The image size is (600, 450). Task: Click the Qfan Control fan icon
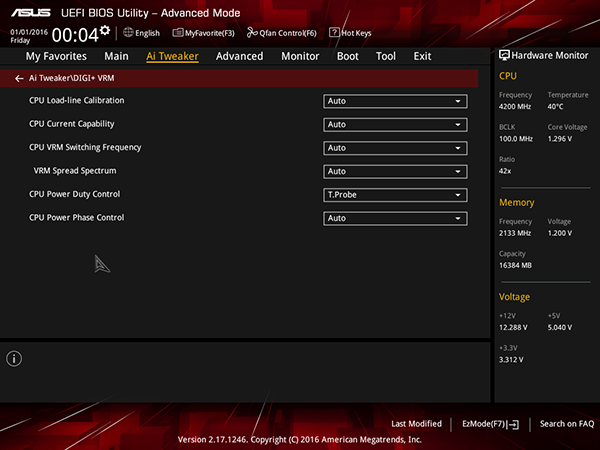[x=252, y=33]
